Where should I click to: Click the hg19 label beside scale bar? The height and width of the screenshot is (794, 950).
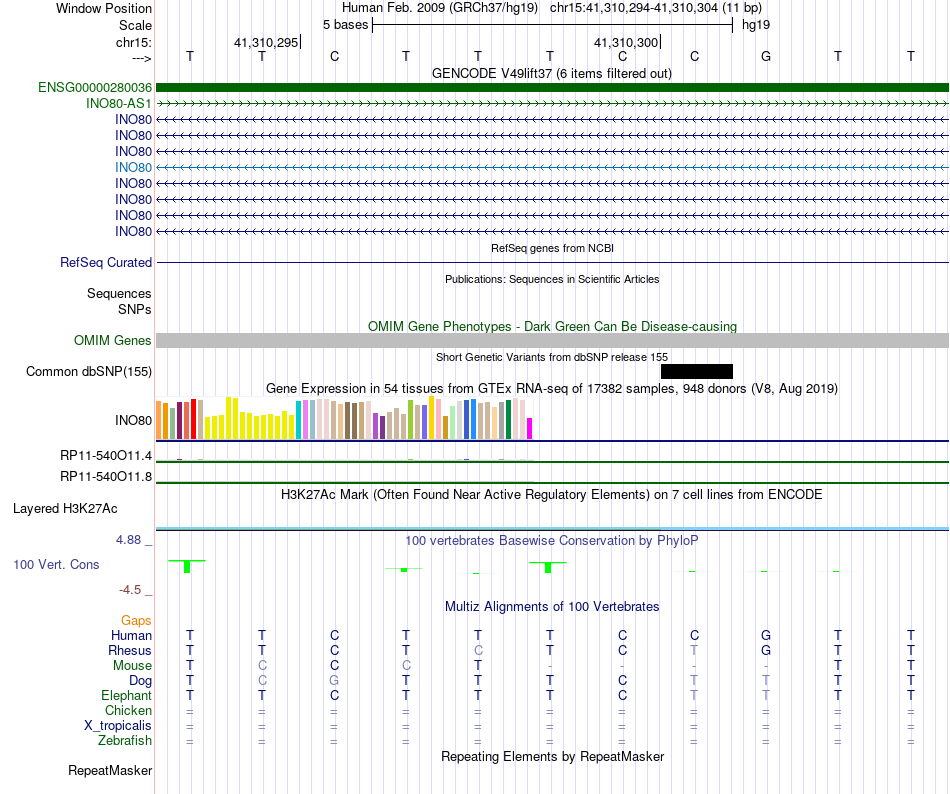(756, 25)
